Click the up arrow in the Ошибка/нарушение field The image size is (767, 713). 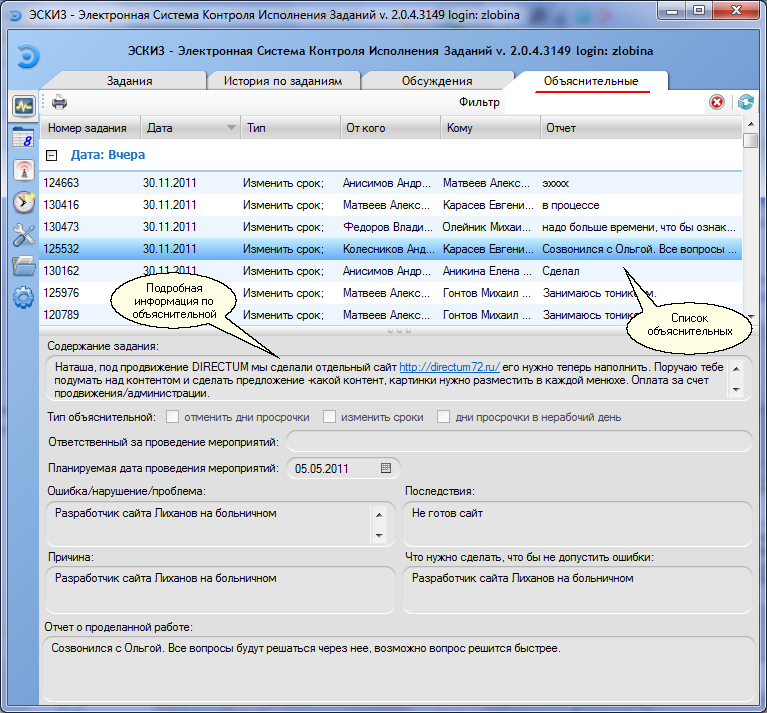[x=379, y=514]
